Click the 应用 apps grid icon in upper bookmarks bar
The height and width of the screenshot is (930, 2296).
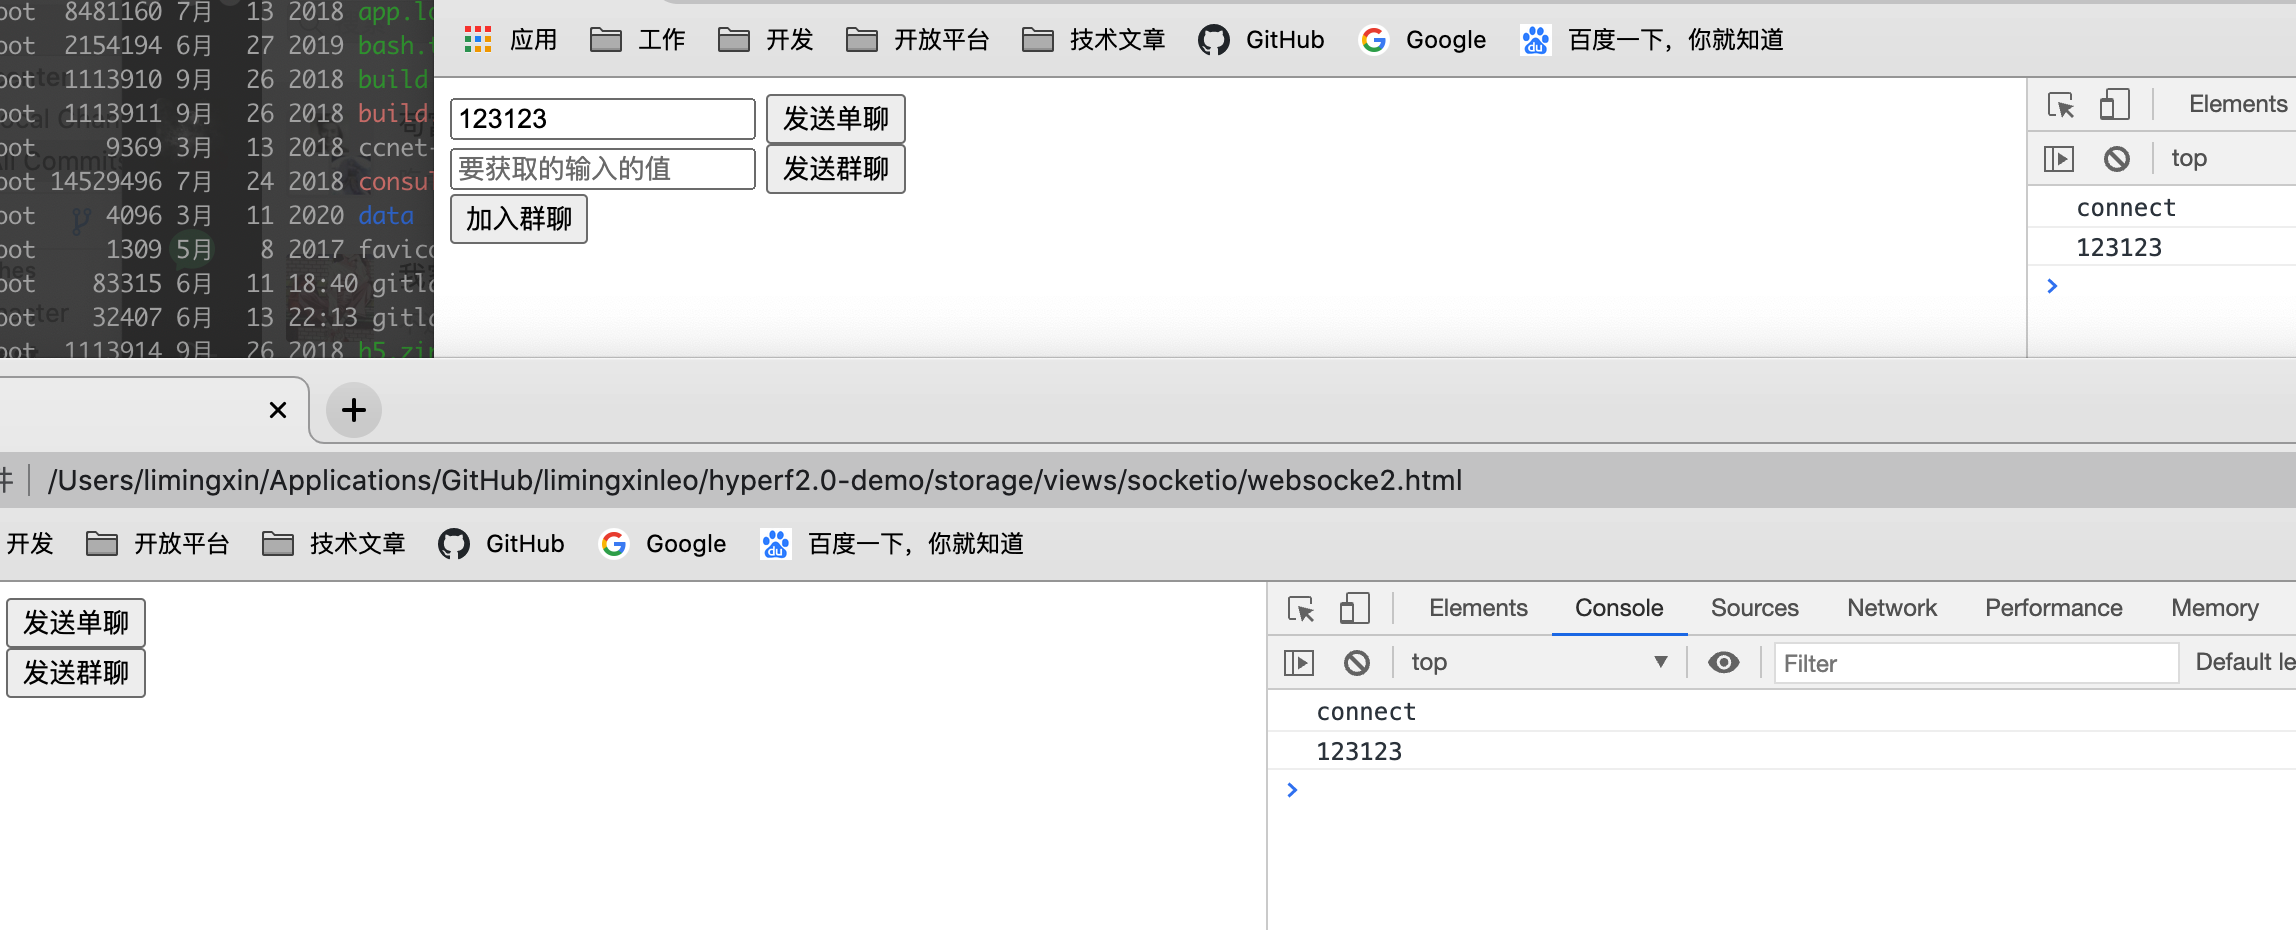pyautogui.click(x=478, y=40)
